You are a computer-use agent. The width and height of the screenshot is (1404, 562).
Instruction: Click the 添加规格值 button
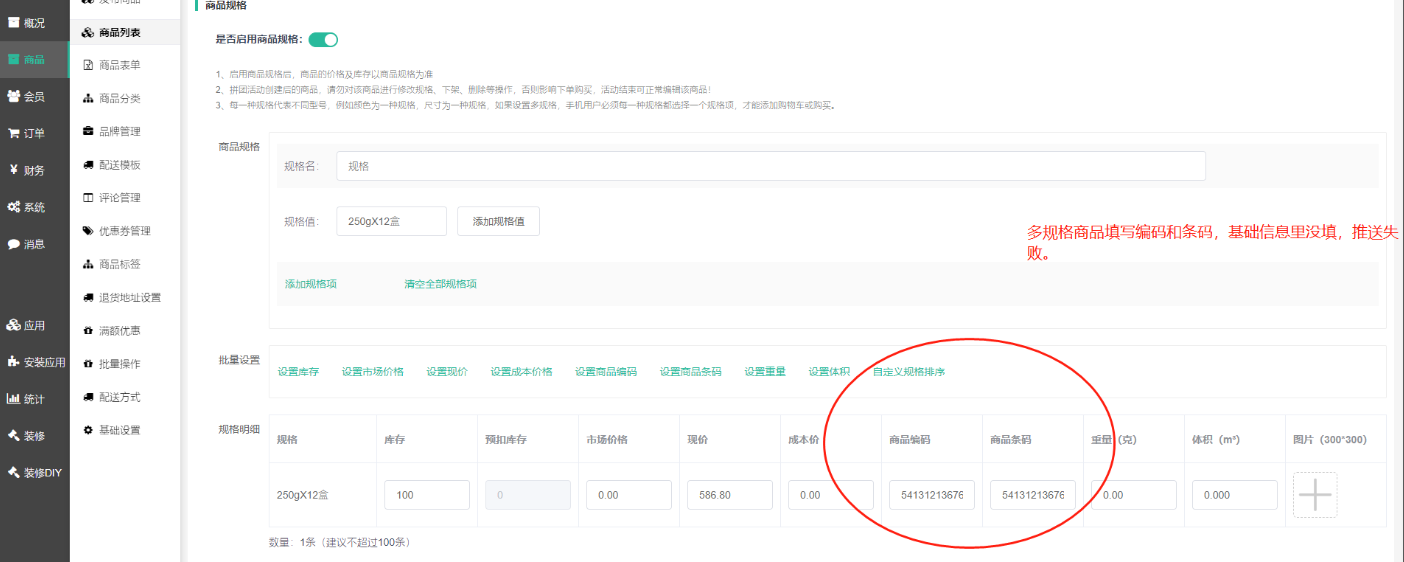point(498,221)
